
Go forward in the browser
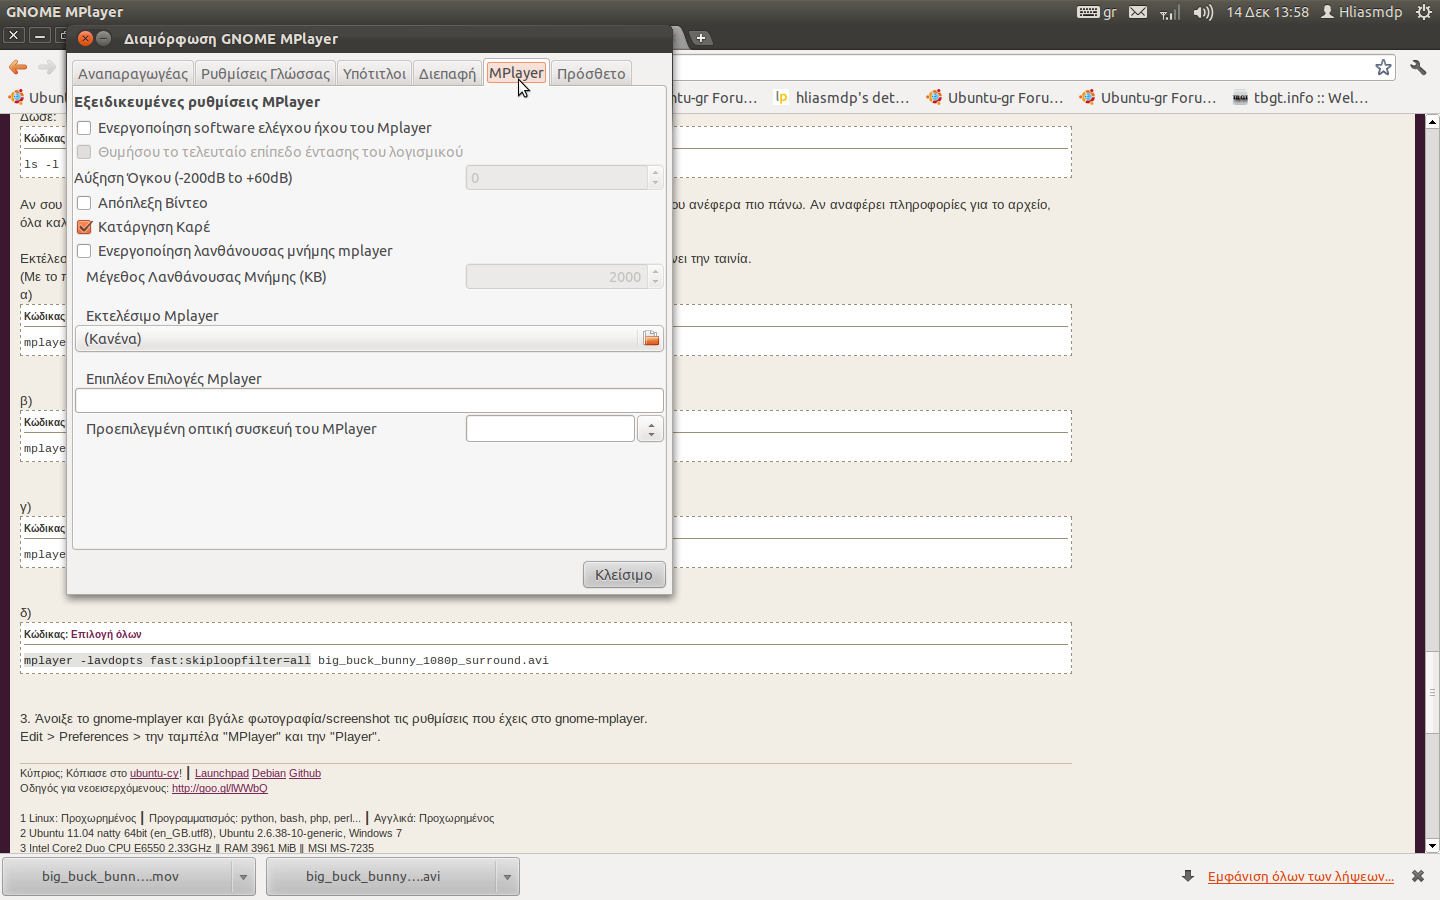[47, 67]
